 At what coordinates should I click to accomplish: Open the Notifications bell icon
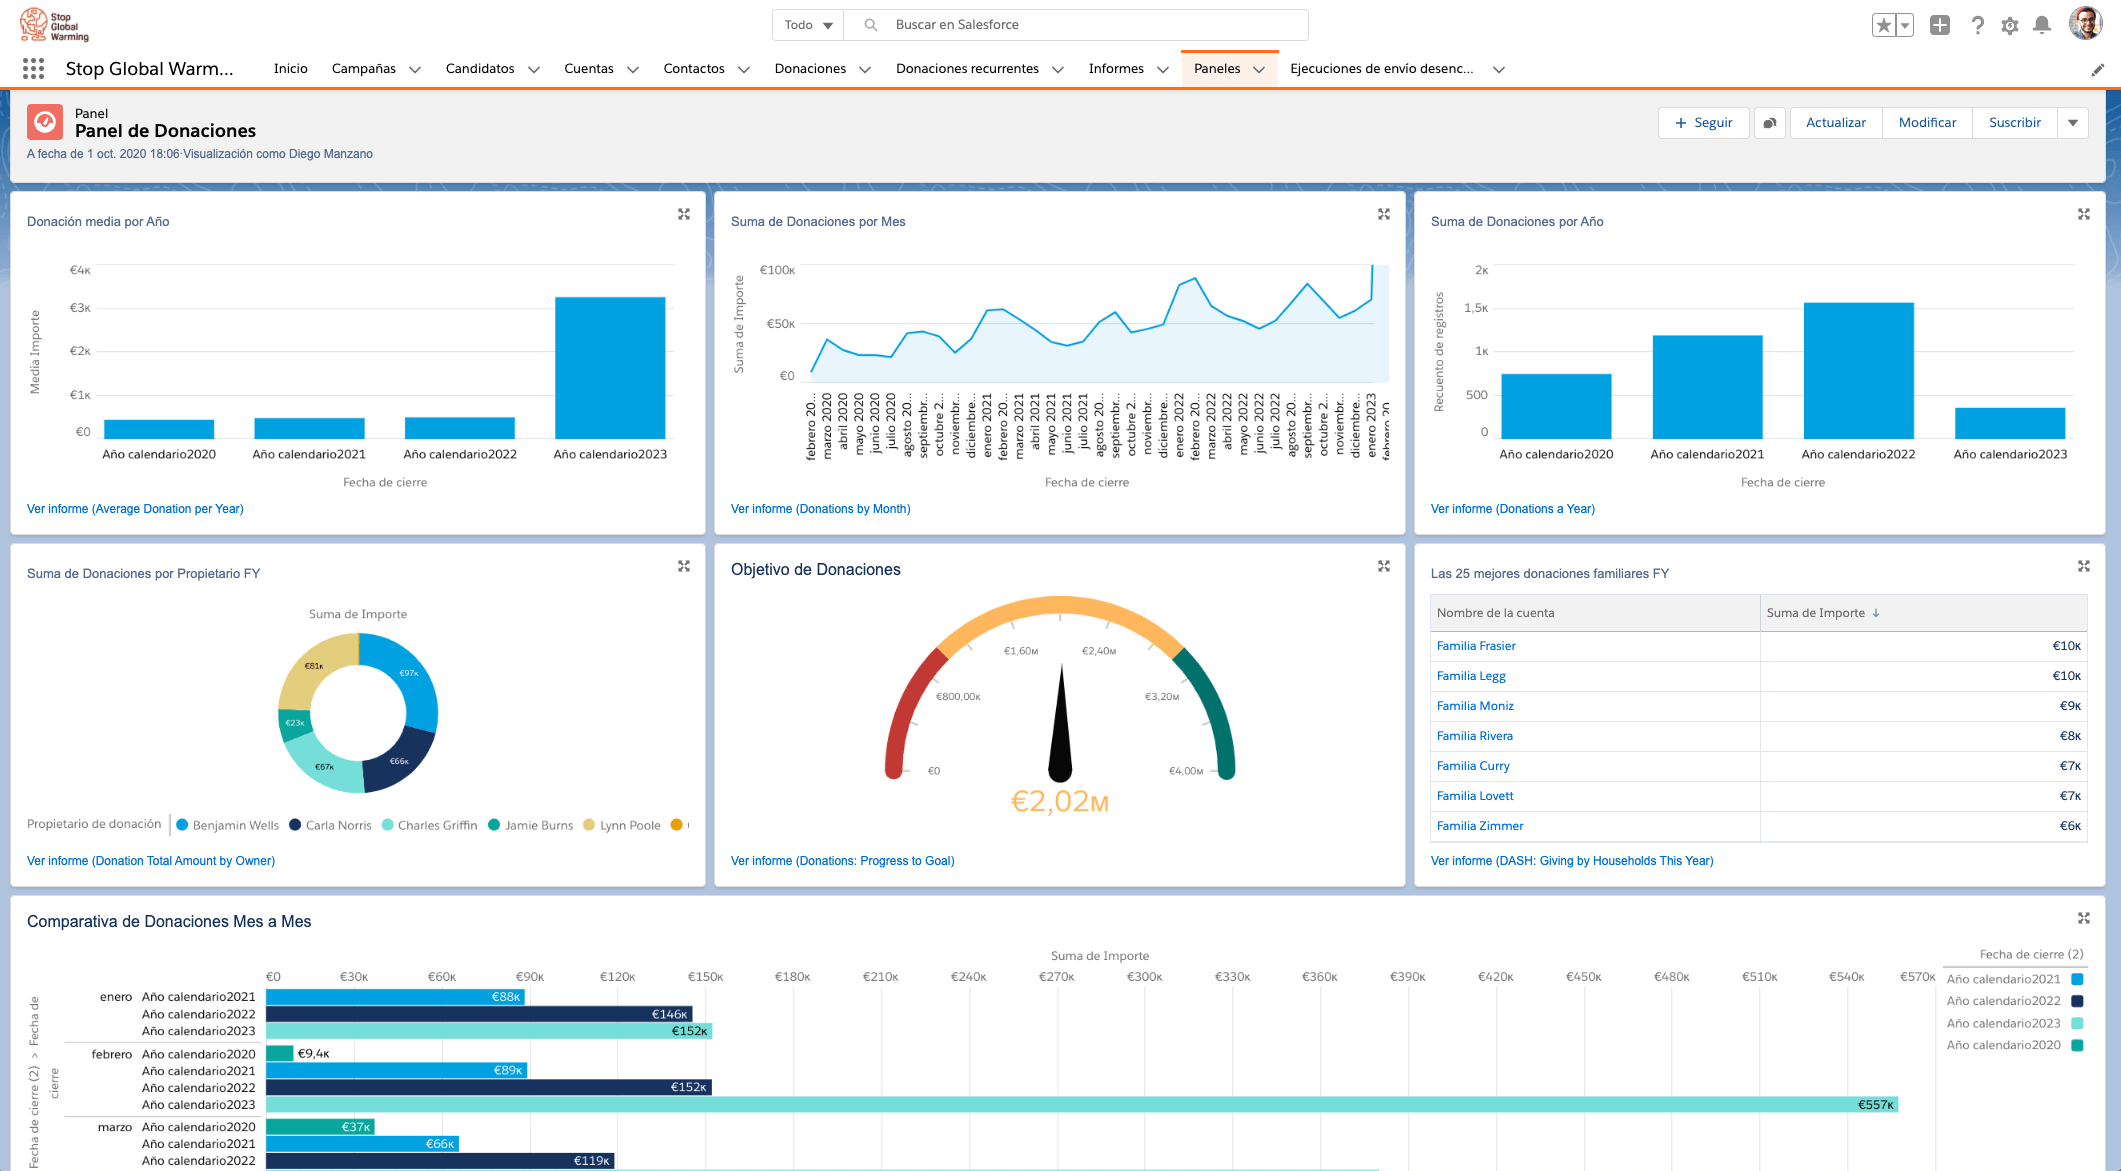[2043, 25]
